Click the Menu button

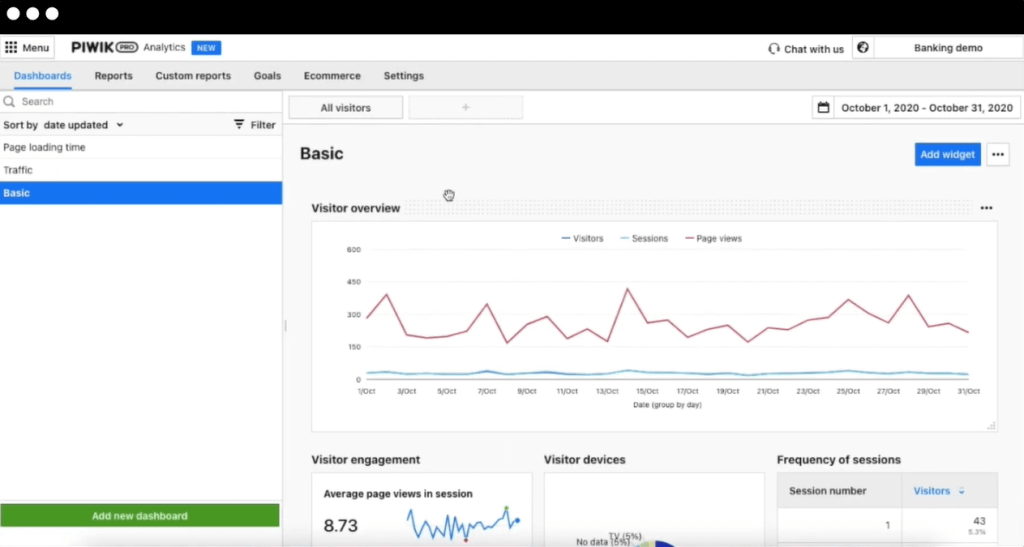click(x=27, y=48)
